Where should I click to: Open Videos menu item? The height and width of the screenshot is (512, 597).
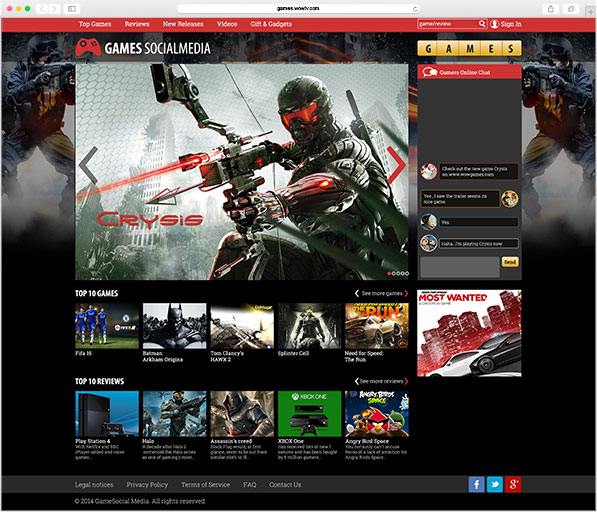(227, 24)
